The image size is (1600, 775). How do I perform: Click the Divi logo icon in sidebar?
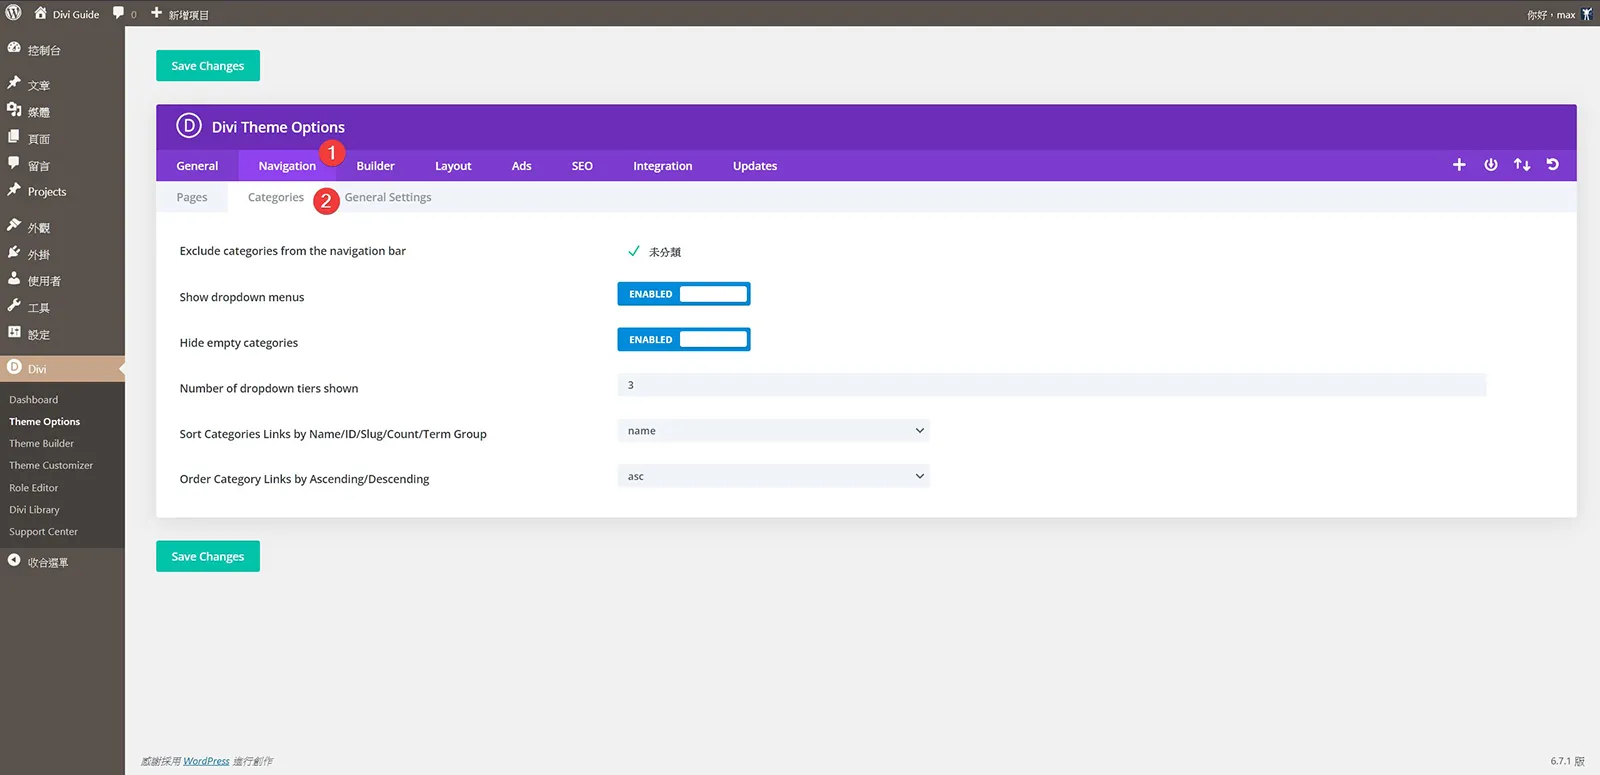pyautogui.click(x=14, y=368)
